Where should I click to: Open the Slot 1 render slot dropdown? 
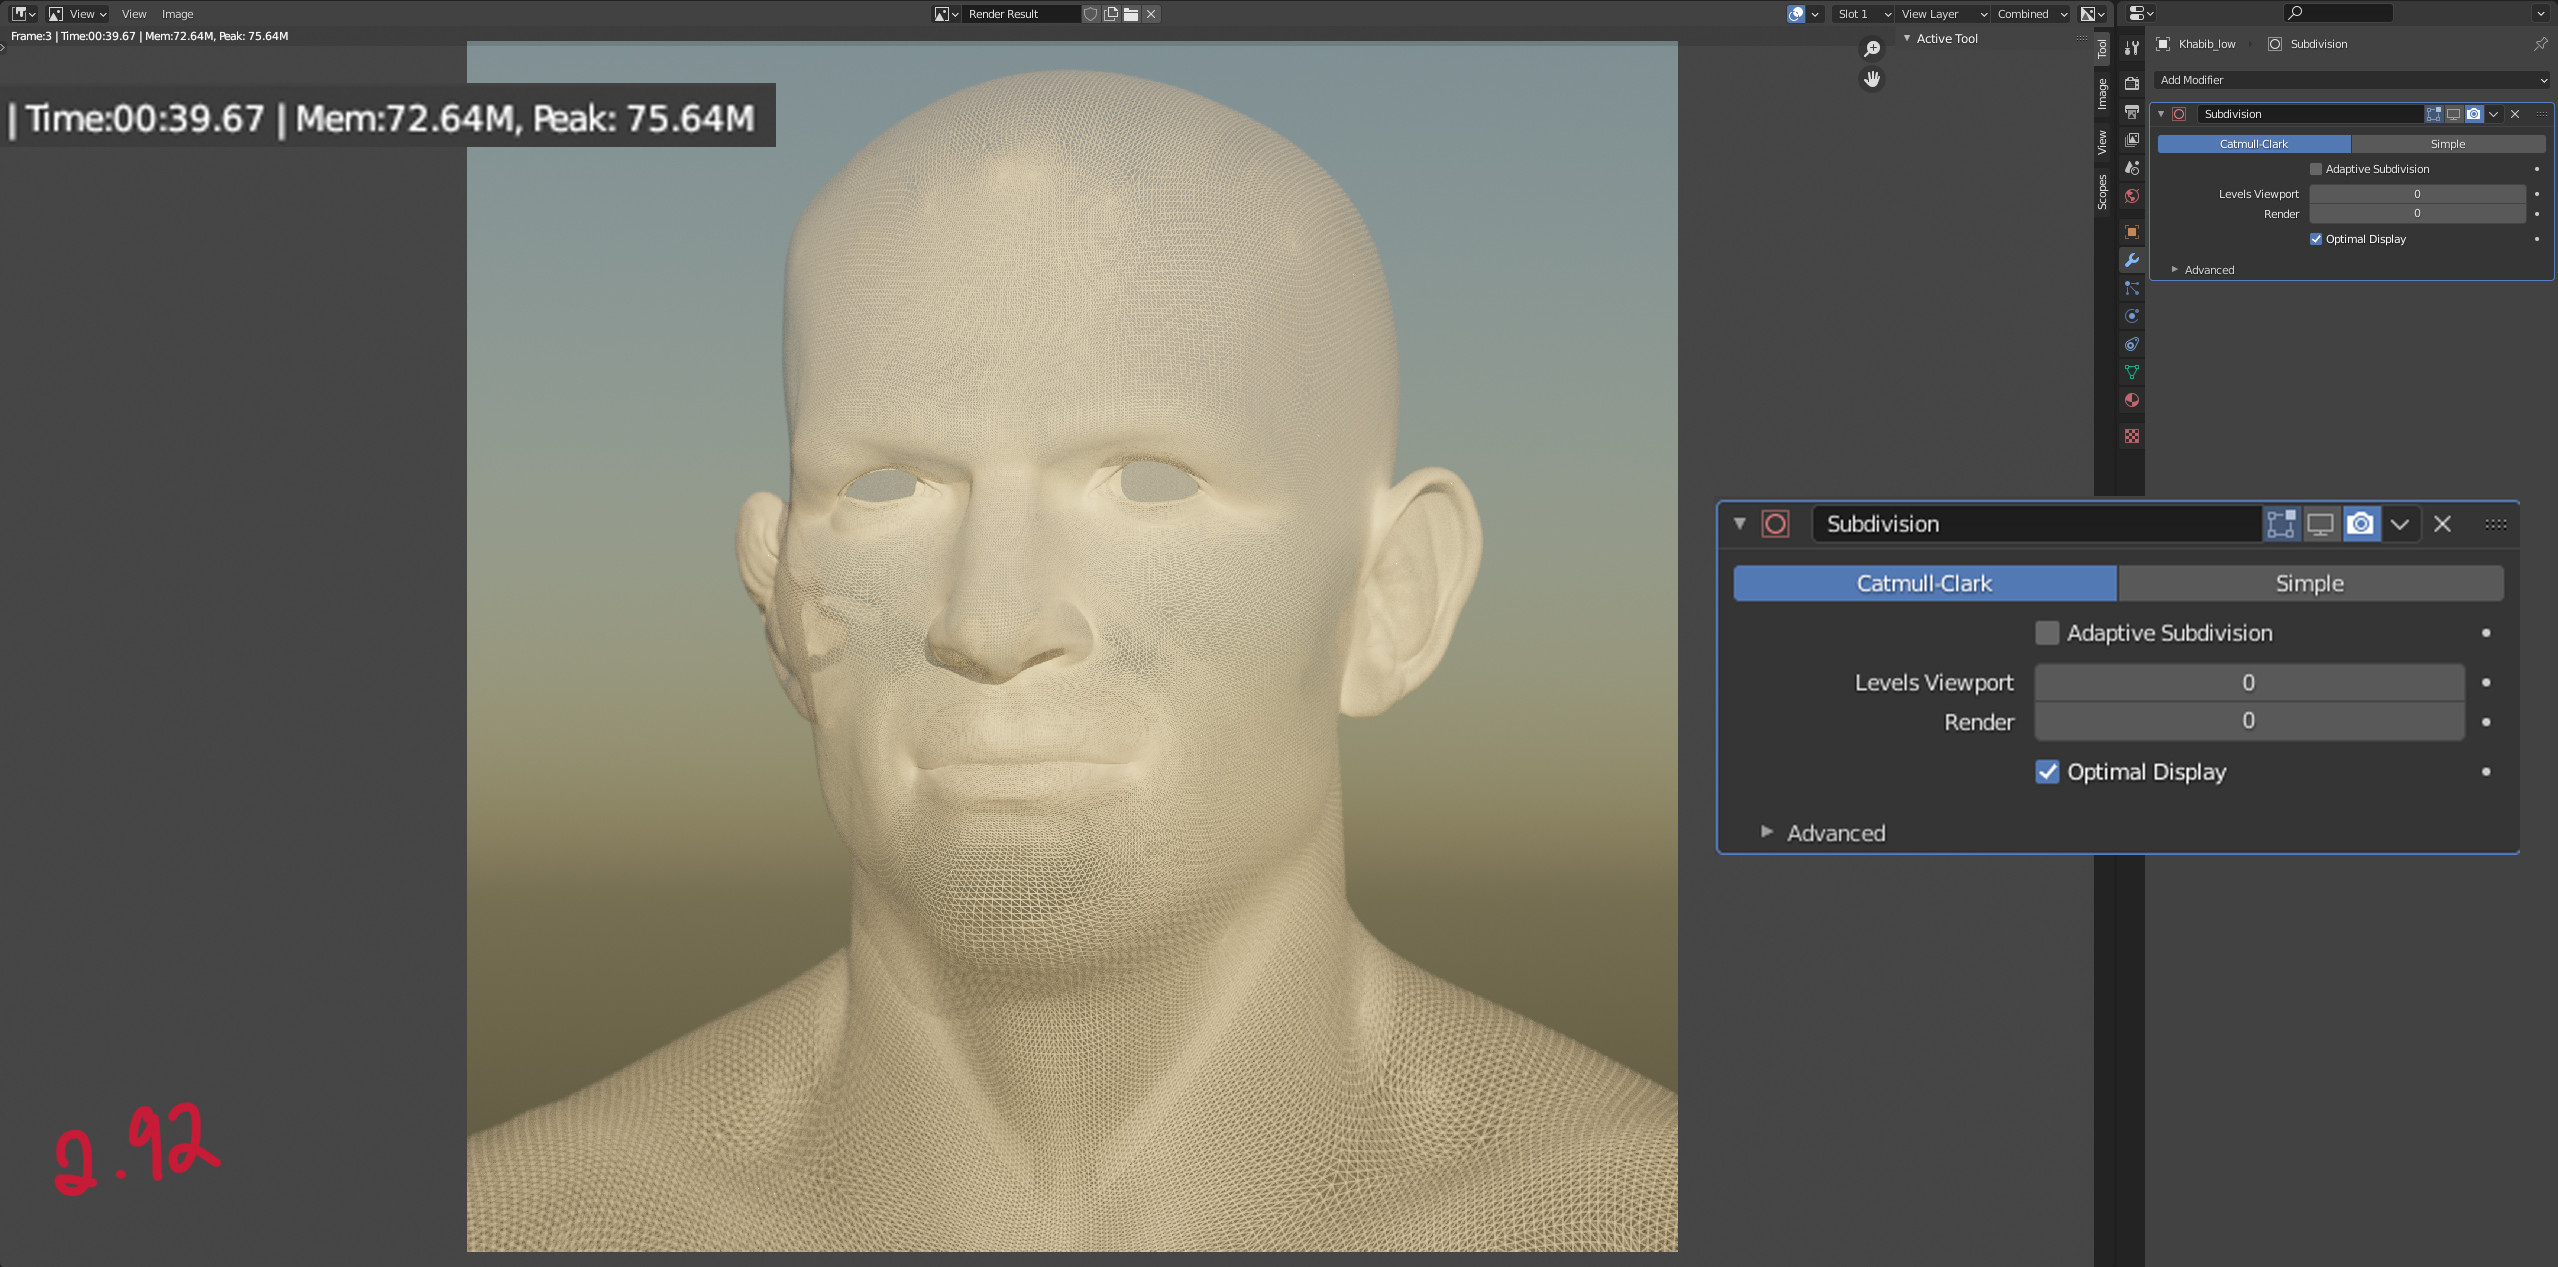tap(1863, 14)
